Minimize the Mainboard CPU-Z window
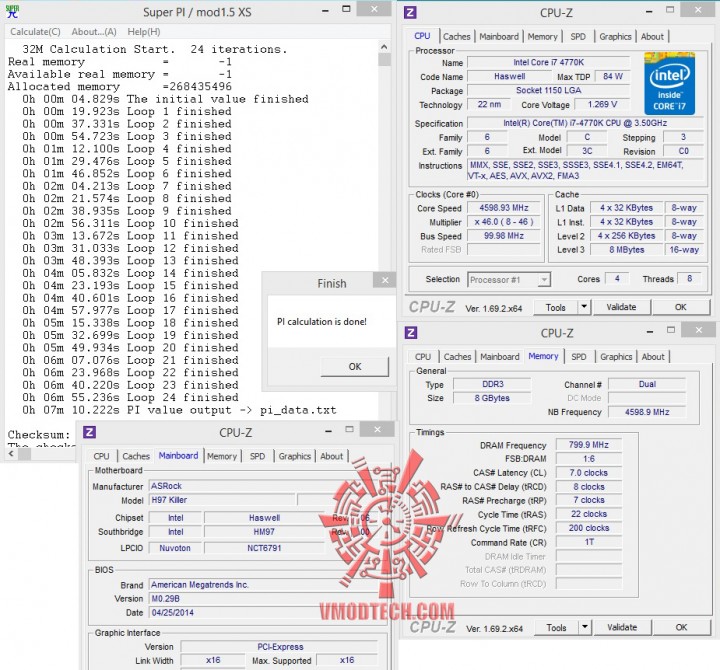 [328, 430]
